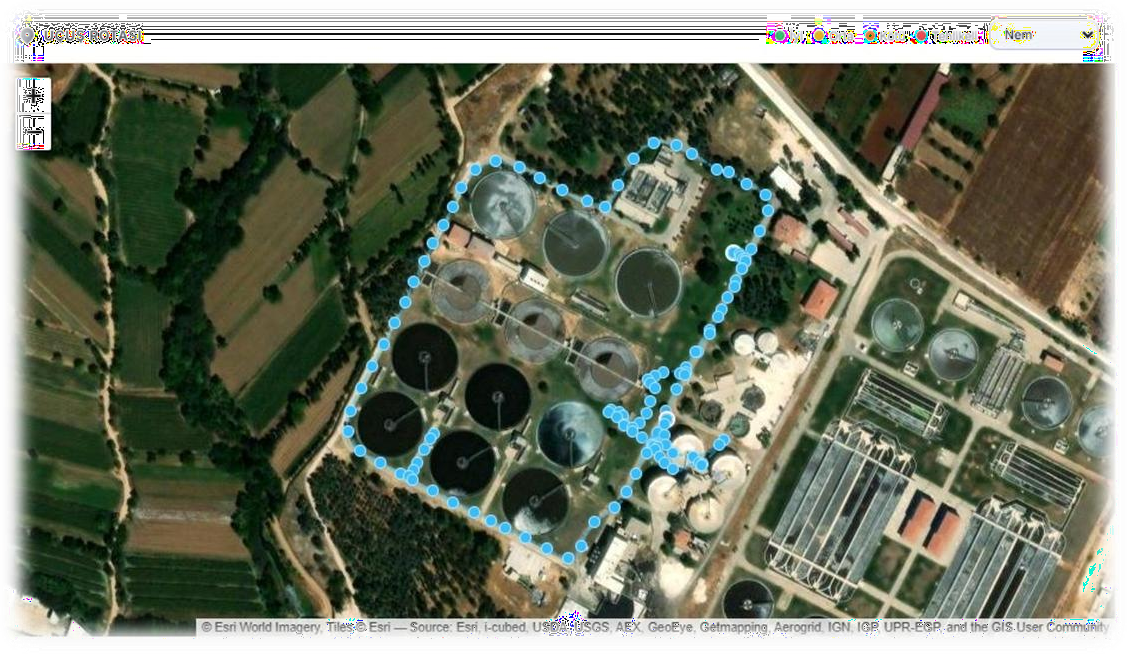
Task: Click the green İyi legend dot
Action: pyautogui.click(x=780, y=35)
